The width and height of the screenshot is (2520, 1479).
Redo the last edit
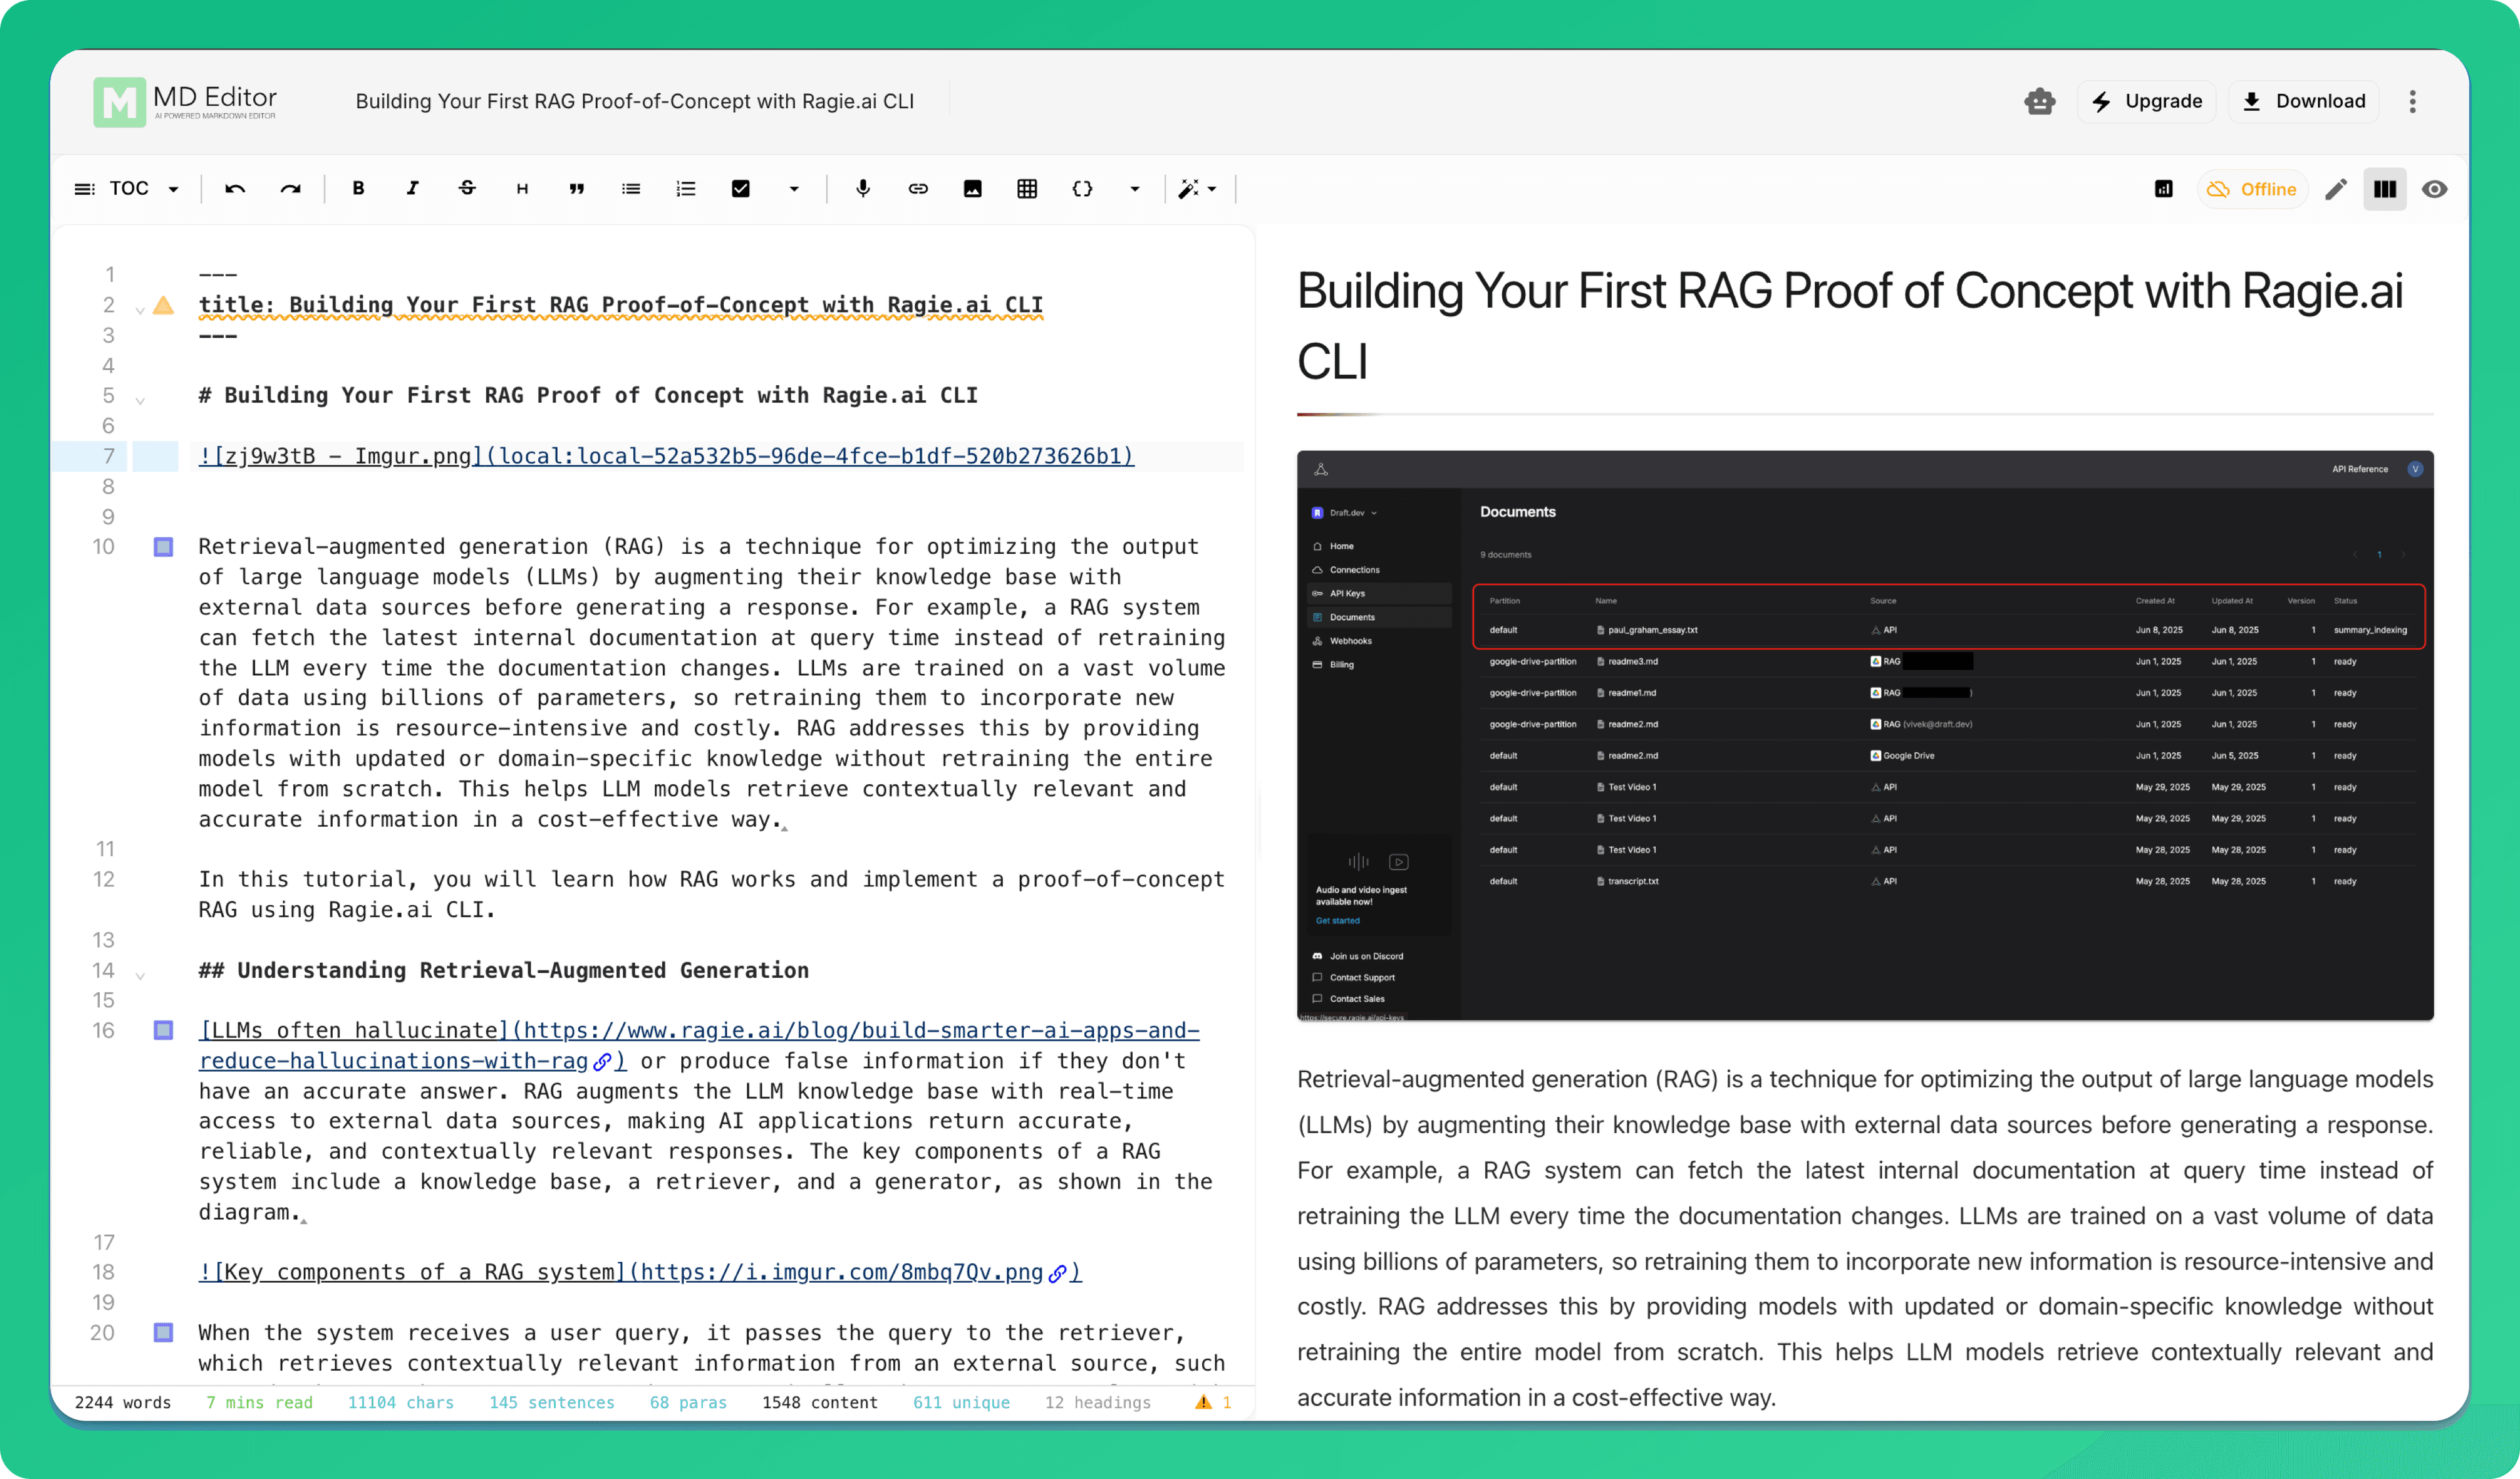(x=290, y=189)
